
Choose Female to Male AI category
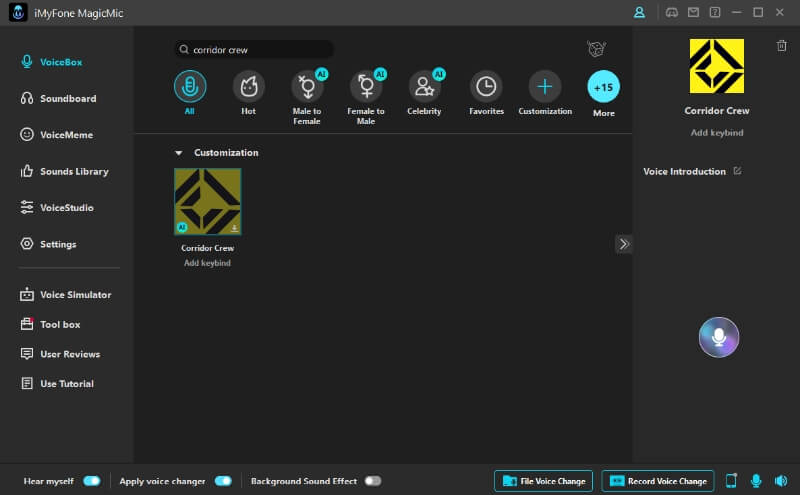click(366, 86)
